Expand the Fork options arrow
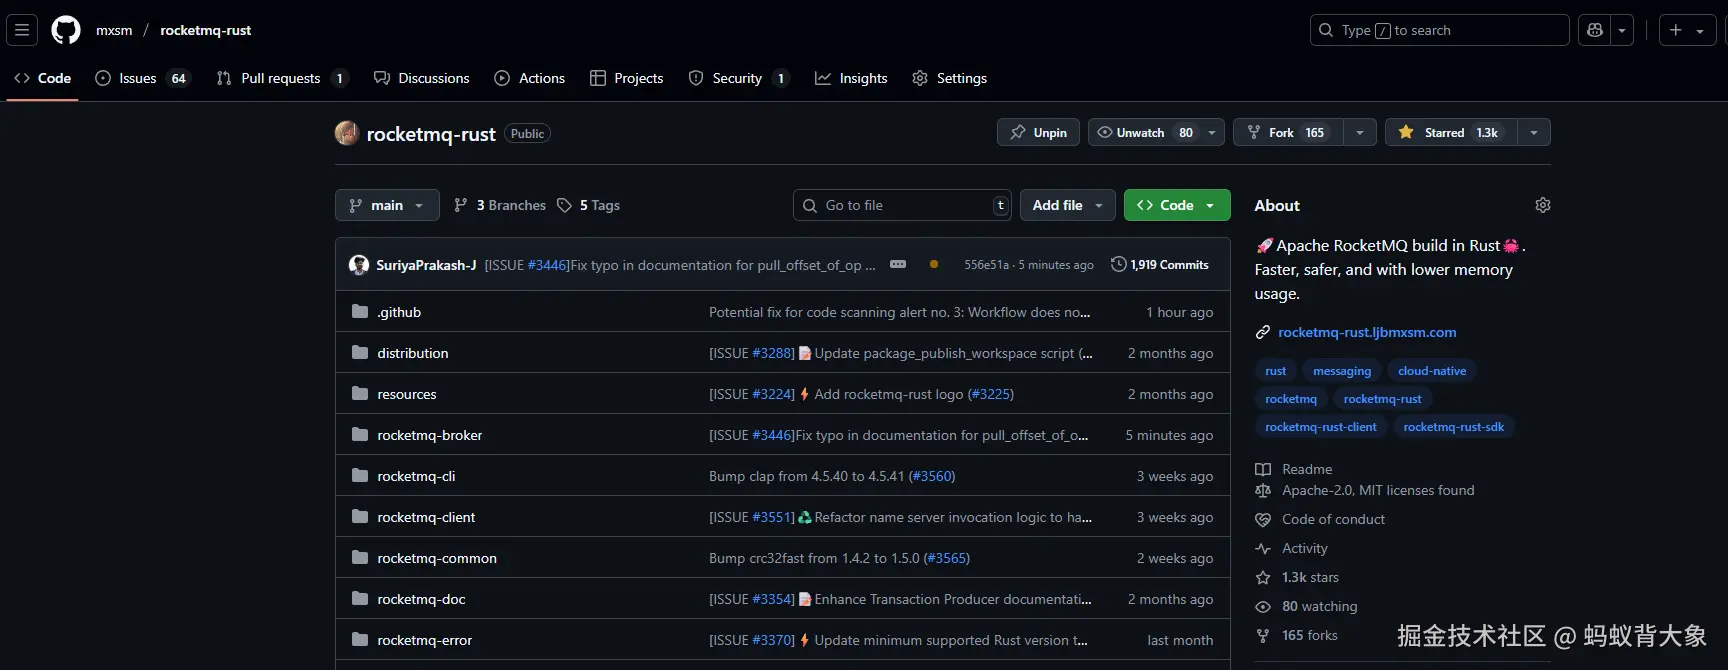This screenshot has height=670, width=1728. pyautogui.click(x=1360, y=132)
